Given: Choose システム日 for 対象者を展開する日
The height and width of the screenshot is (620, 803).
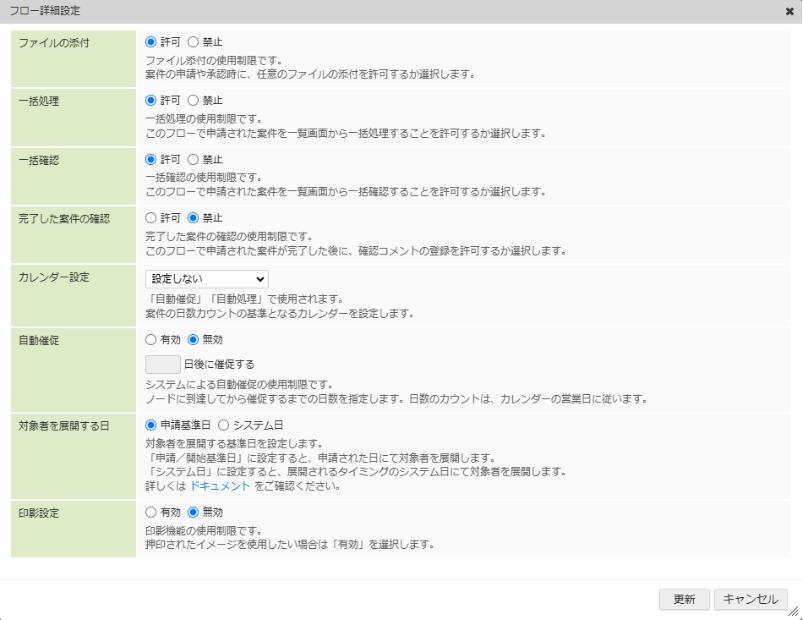Looking at the screenshot, I should click(x=224, y=424).
